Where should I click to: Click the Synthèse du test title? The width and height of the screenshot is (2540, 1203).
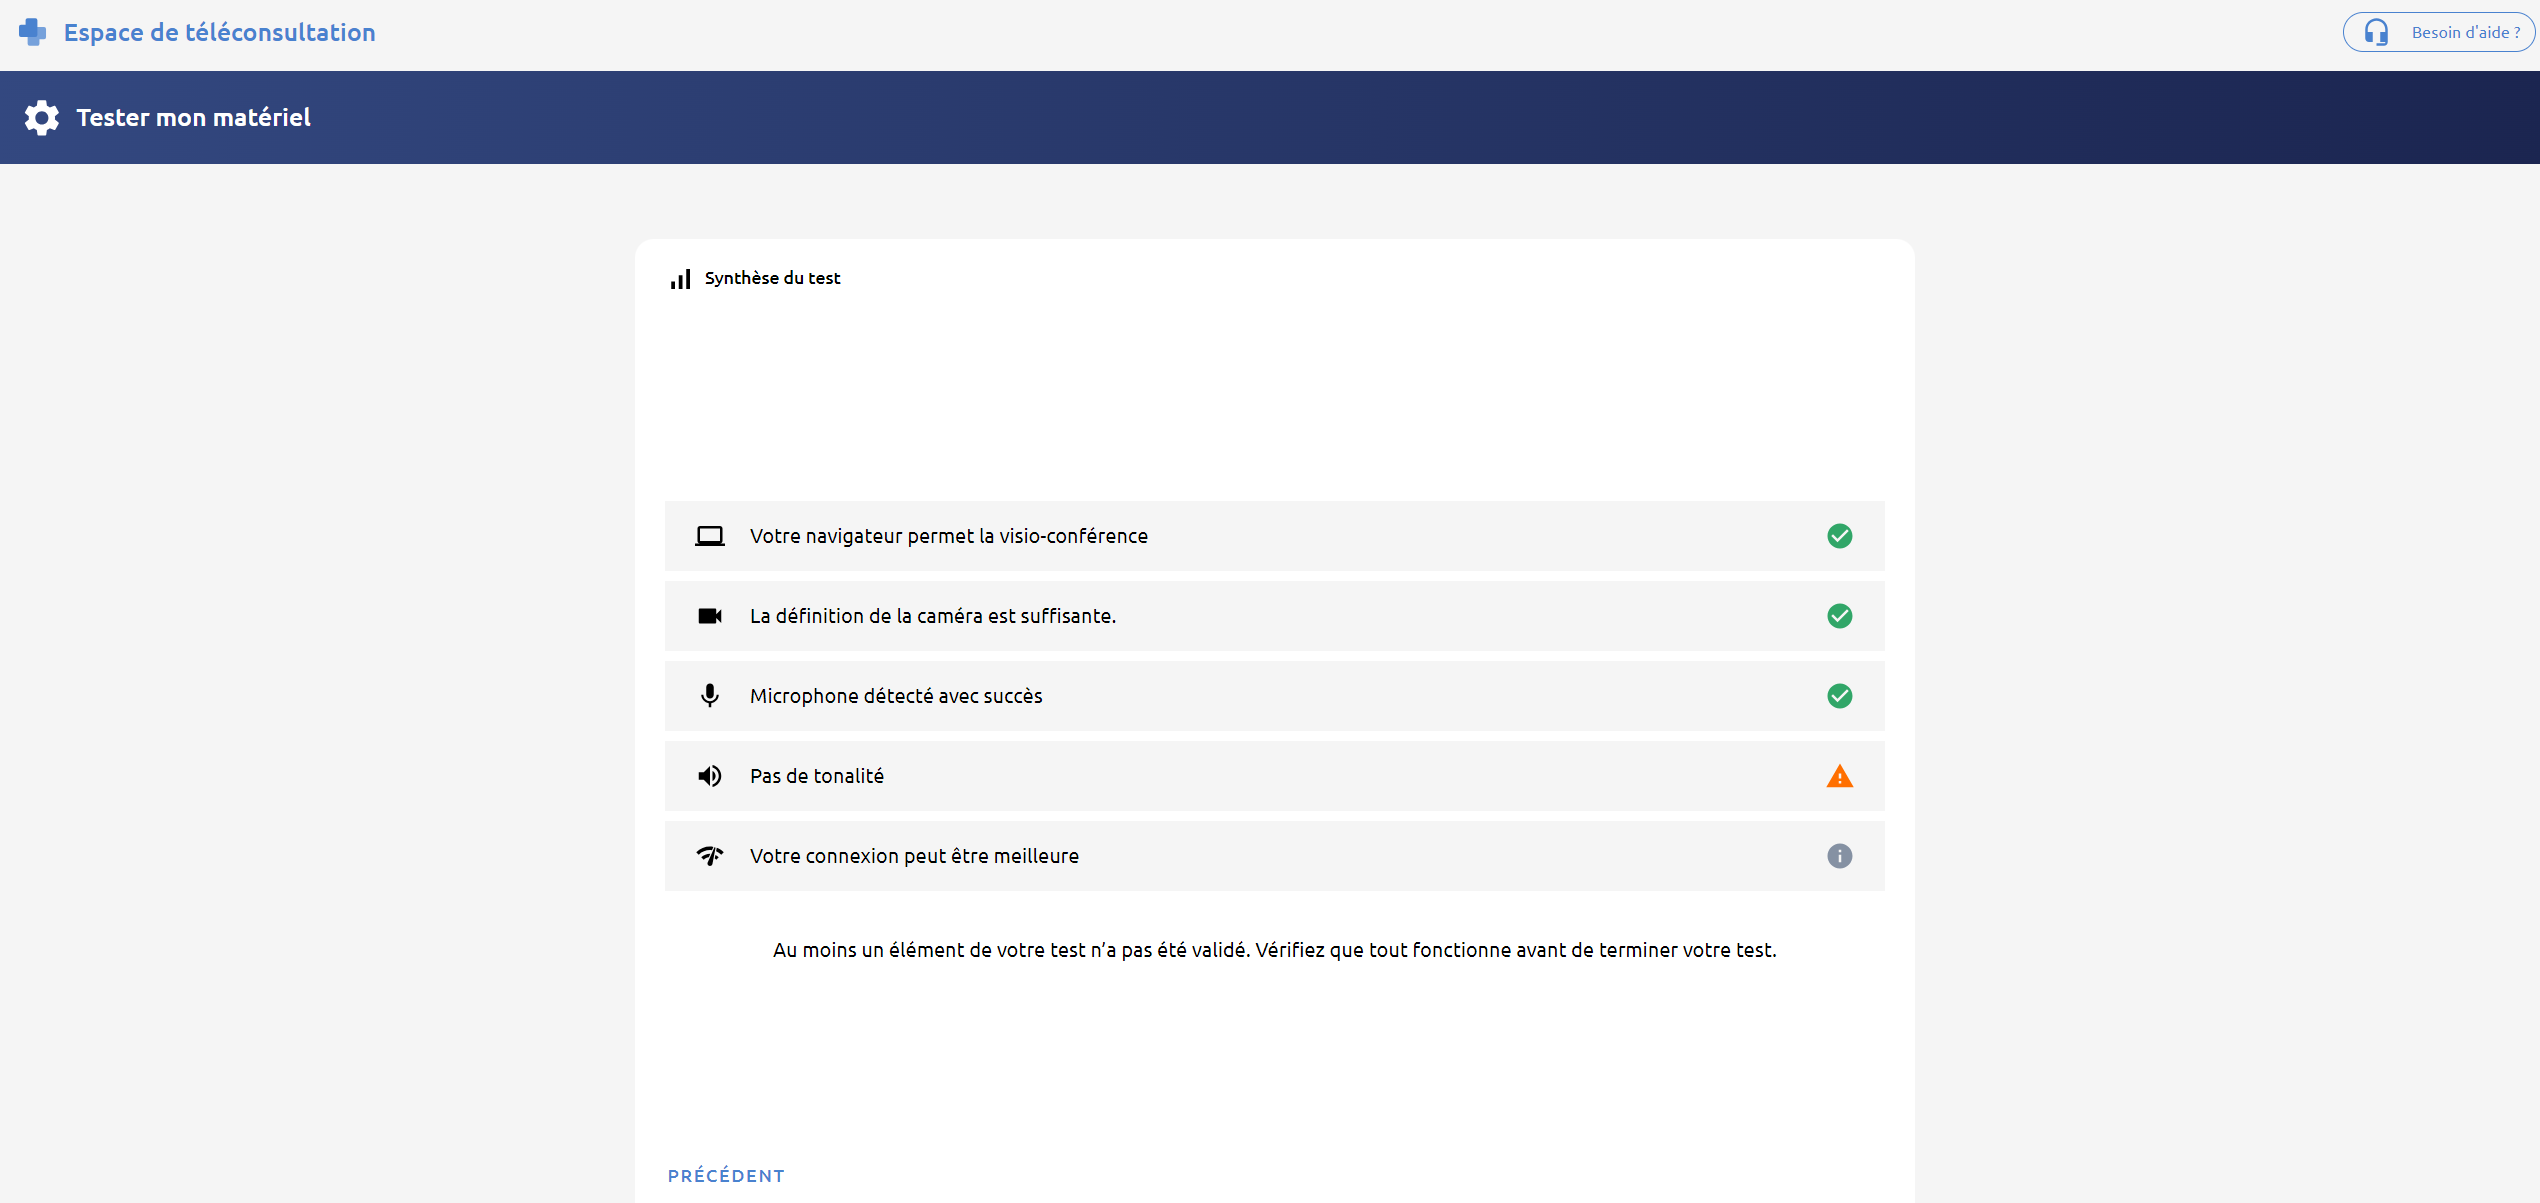click(x=772, y=278)
